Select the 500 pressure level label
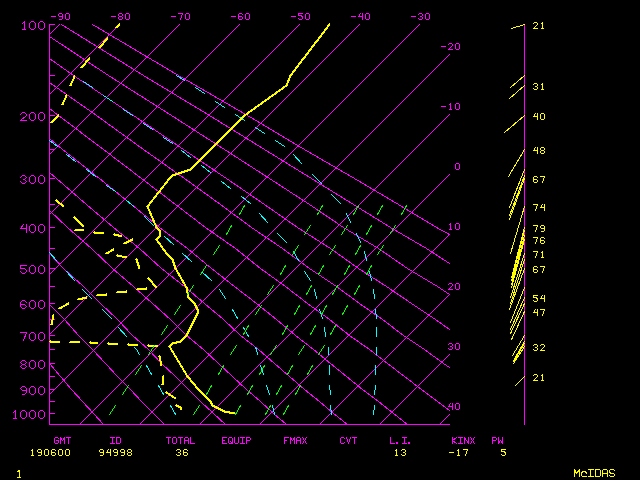Image resolution: width=640 pixels, height=480 pixels. point(34,269)
